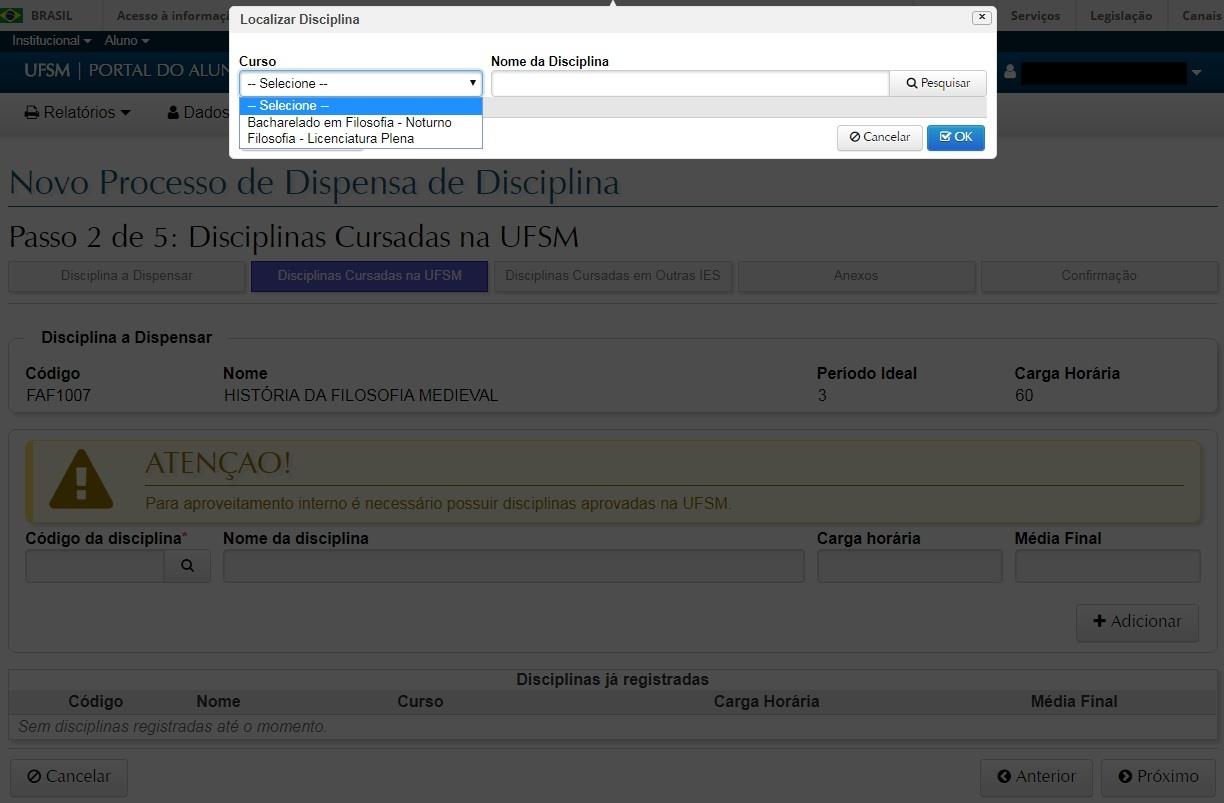Return with the Anterior button

(x=1036, y=776)
